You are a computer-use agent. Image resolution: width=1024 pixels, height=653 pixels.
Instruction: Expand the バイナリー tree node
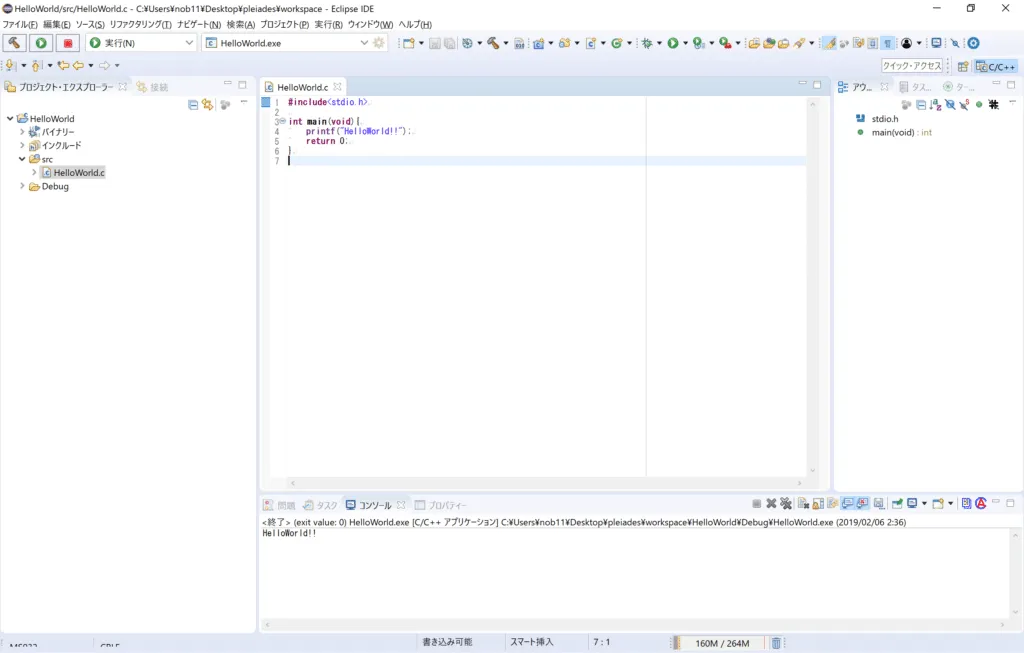[x=22, y=132]
